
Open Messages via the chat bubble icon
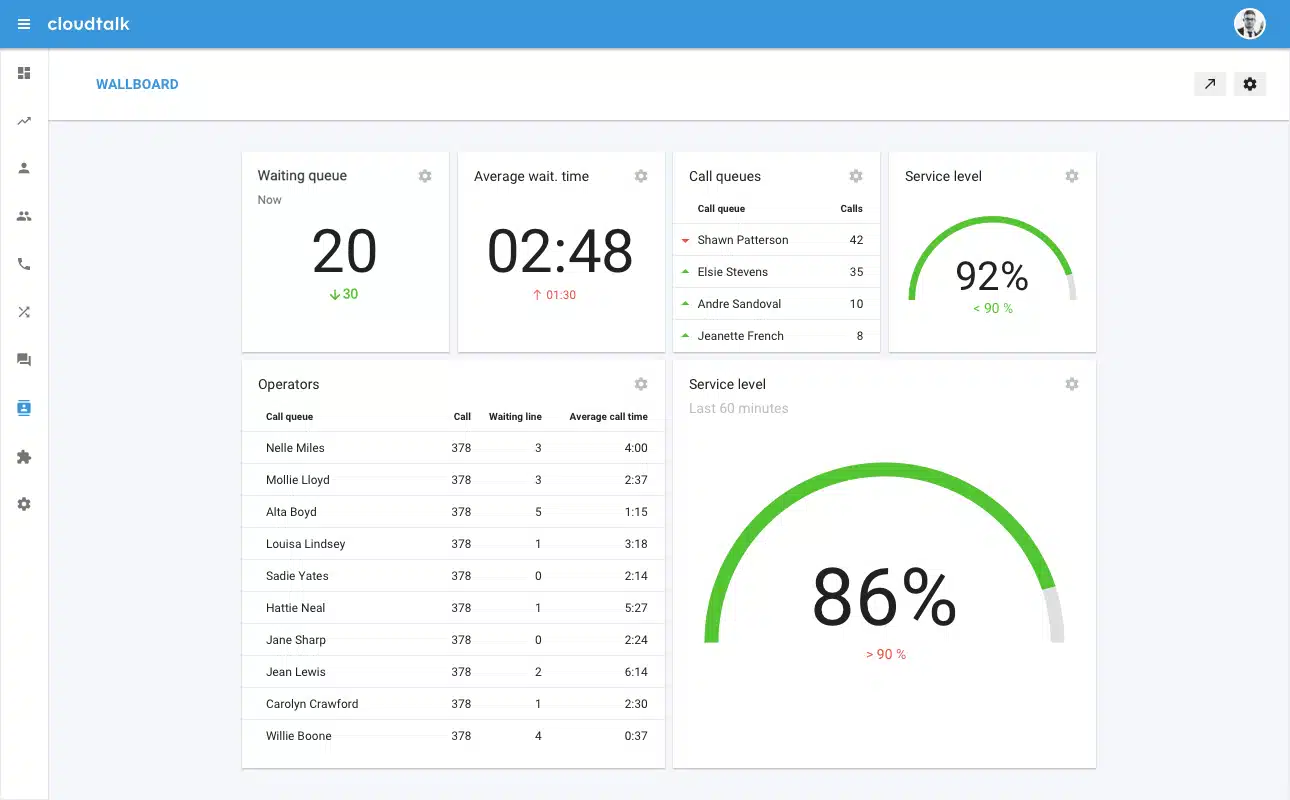[x=23, y=359]
